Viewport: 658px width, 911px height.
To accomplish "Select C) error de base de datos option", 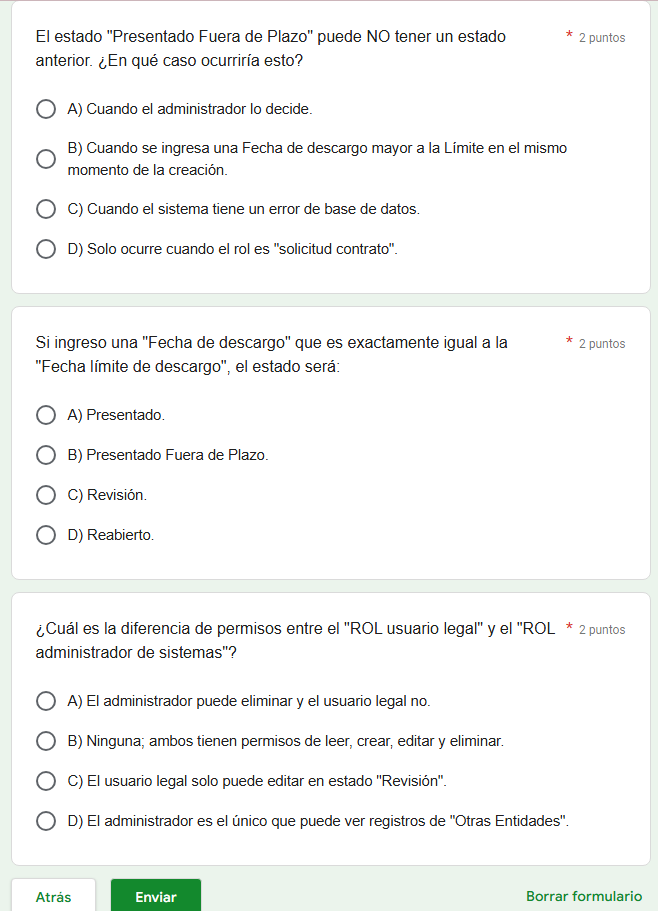I will [46, 209].
